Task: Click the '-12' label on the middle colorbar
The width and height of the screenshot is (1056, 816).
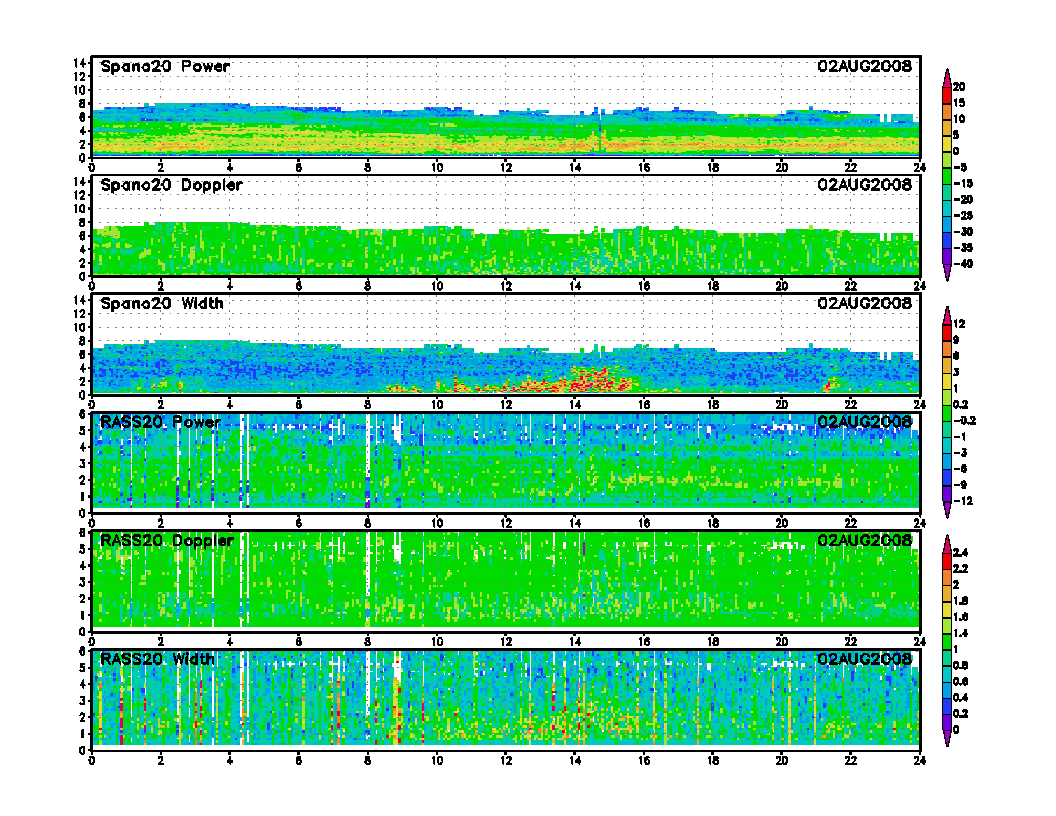Action: pos(962,501)
